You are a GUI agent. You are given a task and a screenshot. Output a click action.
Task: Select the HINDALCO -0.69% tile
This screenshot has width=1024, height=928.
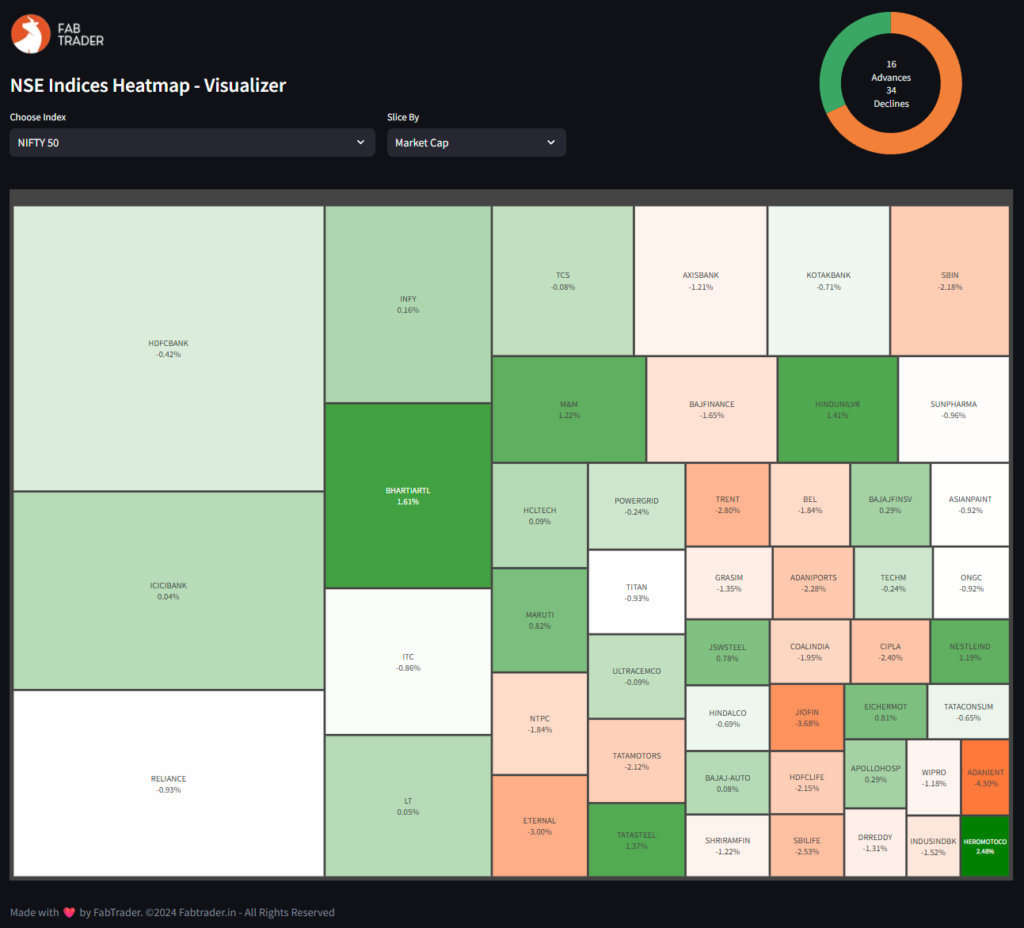[728, 718]
